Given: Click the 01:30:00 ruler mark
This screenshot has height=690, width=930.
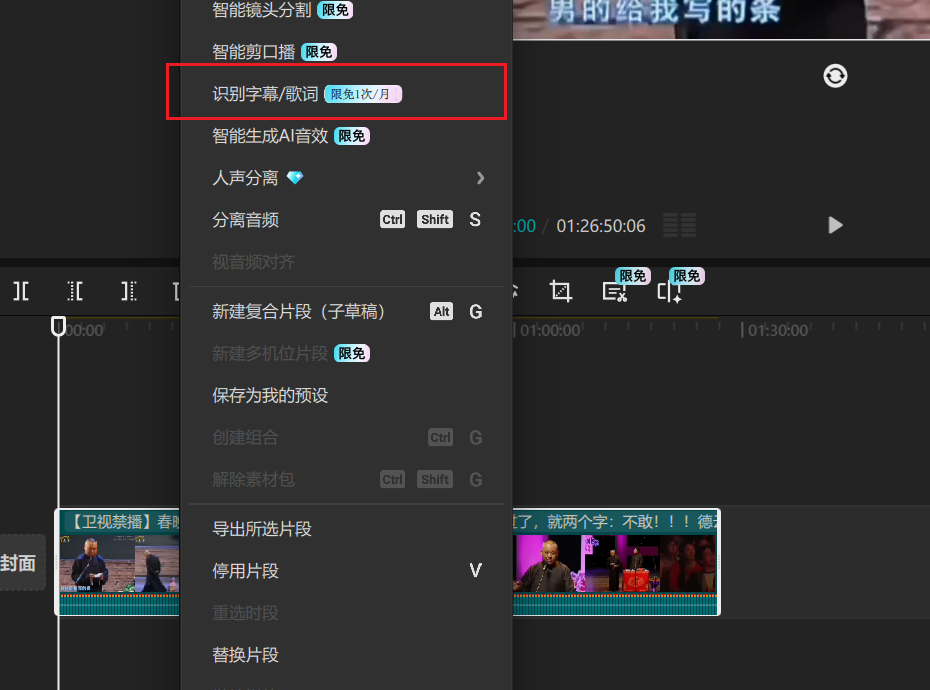Looking at the screenshot, I should (778, 330).
